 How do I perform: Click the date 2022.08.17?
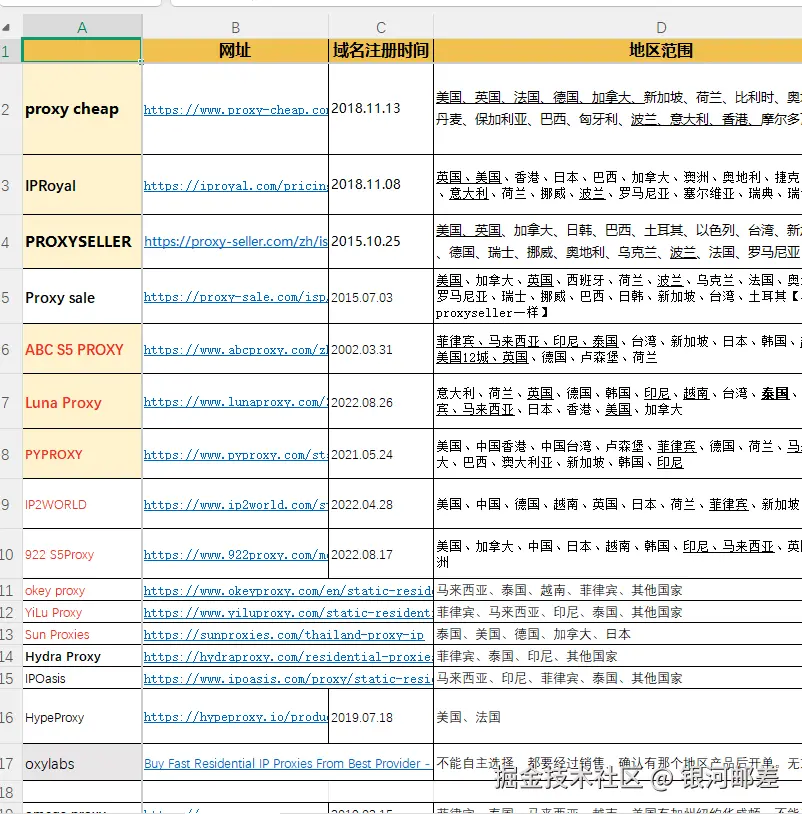point(362,554)
